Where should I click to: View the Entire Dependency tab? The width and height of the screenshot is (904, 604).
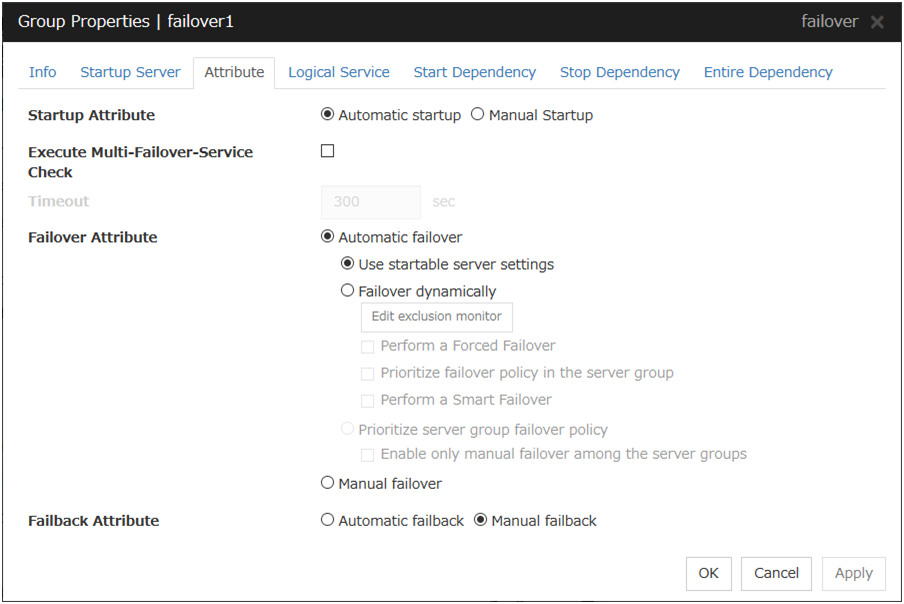tap(767, 72)
